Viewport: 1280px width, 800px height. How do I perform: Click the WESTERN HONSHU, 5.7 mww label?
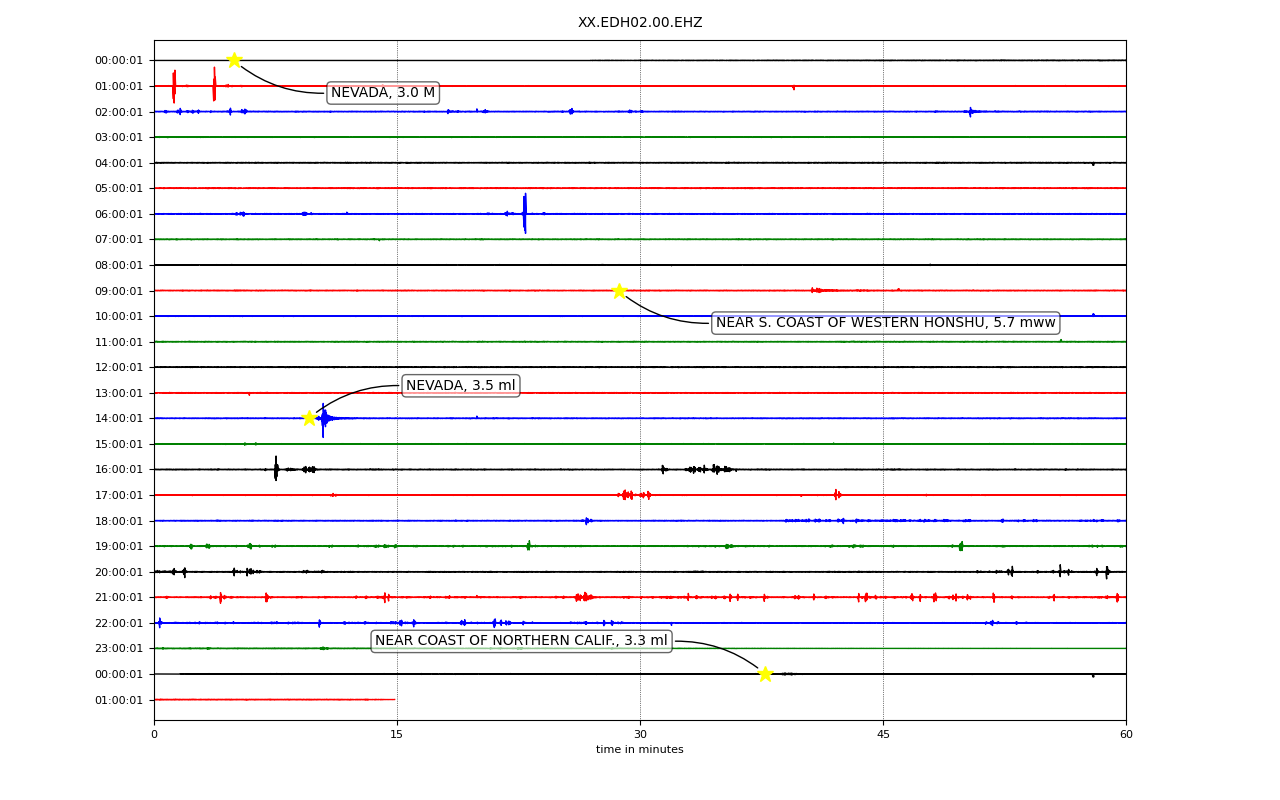(885, 323)
